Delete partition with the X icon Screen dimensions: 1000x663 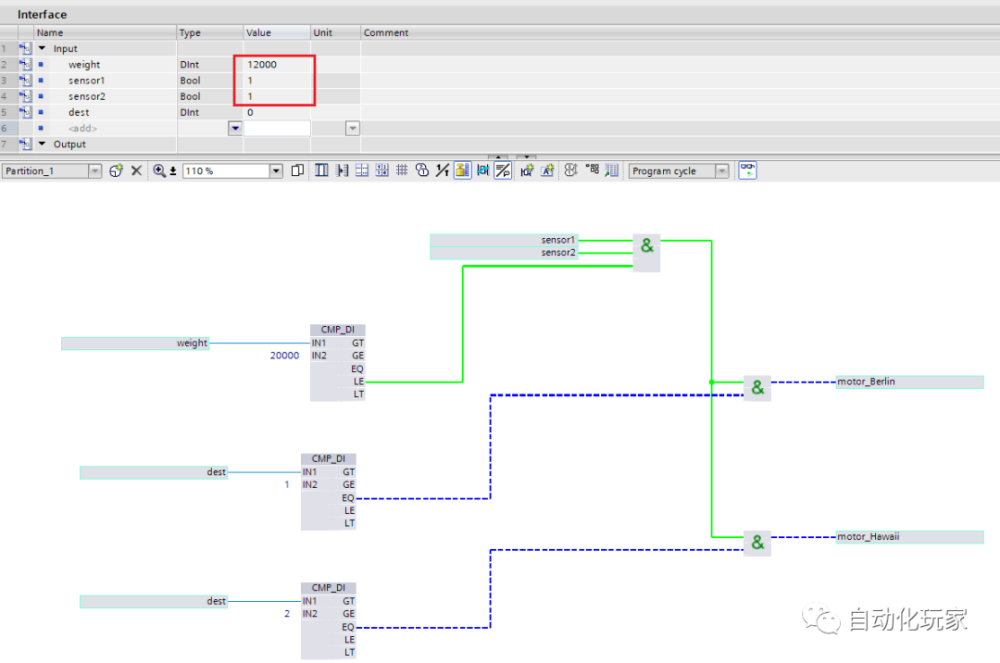pyautogui.click(x=136, y=171)
